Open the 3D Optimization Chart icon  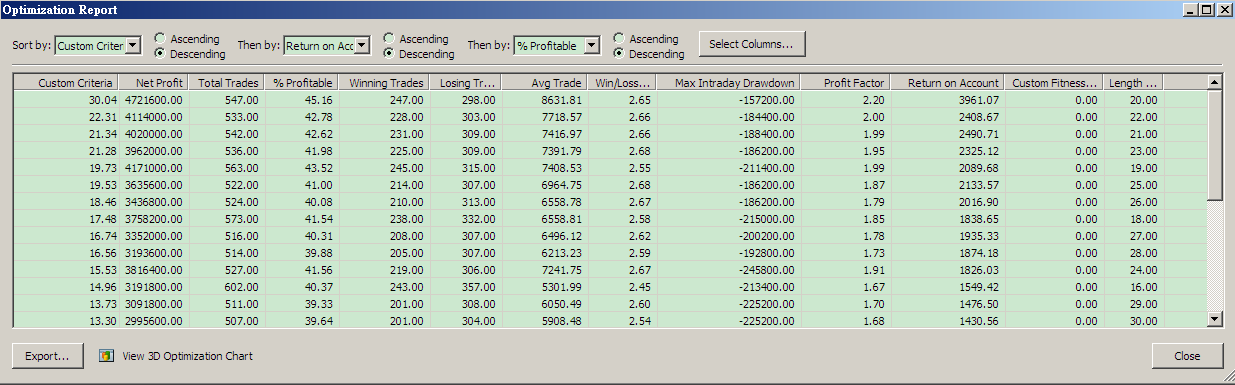click(106, 356)
